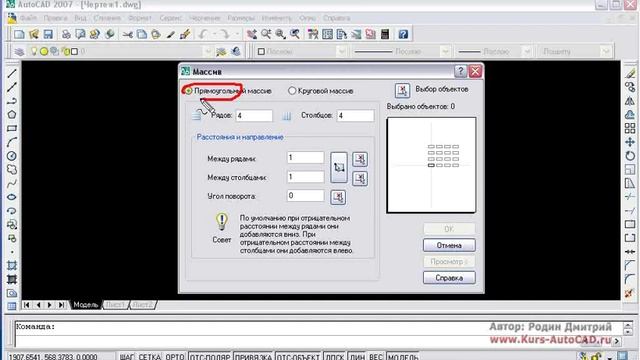Image resolution: width=640 pixels, height=360 pixels.
Task: Open the linetype control dropdown
Action: (x=445, y=51)
